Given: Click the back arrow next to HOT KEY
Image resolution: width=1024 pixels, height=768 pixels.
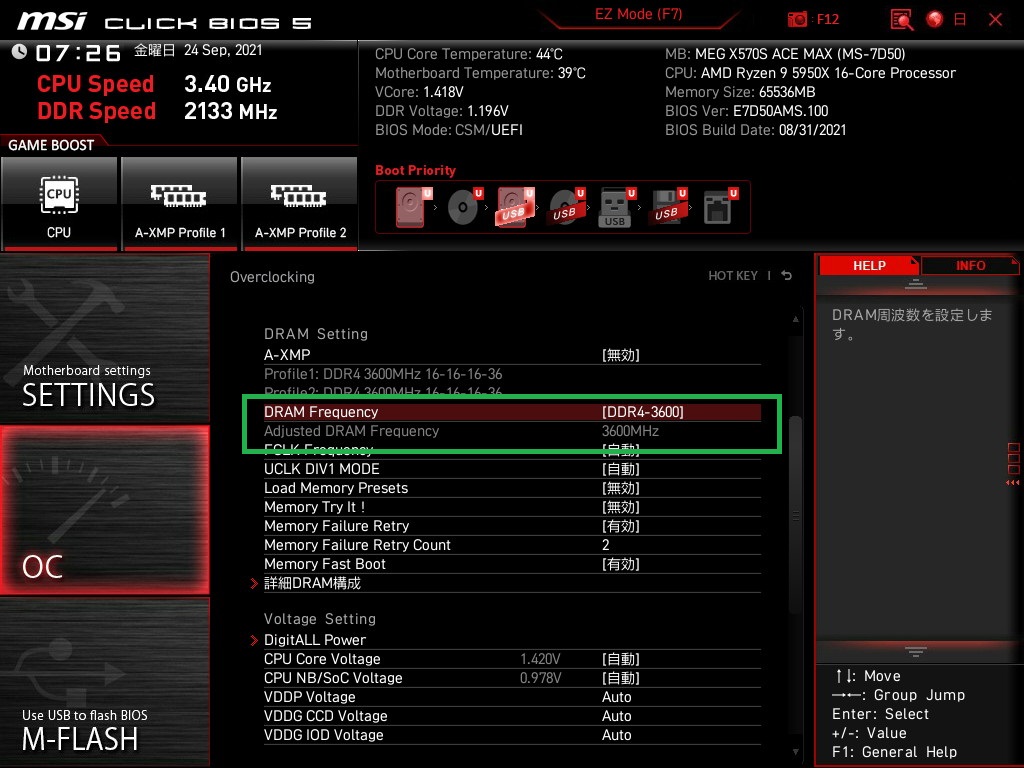Looking at the screenshot, I should click(x=786, y=276).
